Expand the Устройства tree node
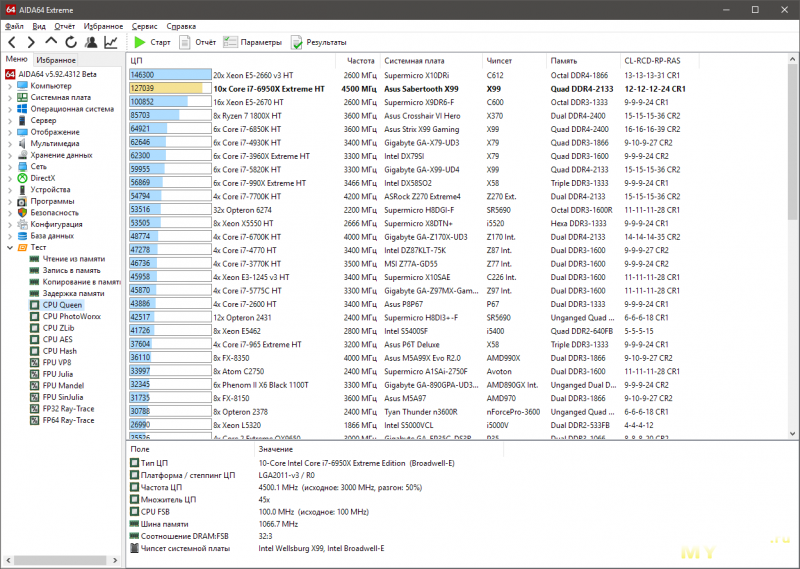 10,190
